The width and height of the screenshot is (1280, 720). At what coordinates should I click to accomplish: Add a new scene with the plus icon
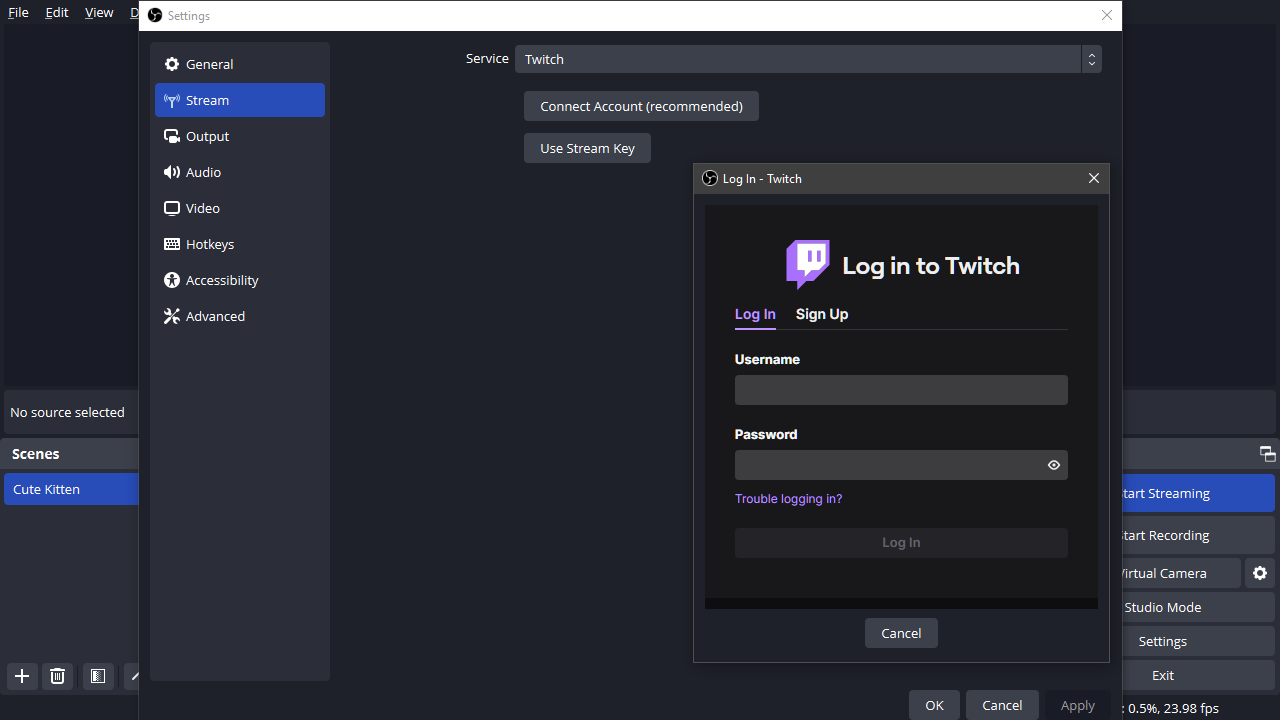point(21,676)
